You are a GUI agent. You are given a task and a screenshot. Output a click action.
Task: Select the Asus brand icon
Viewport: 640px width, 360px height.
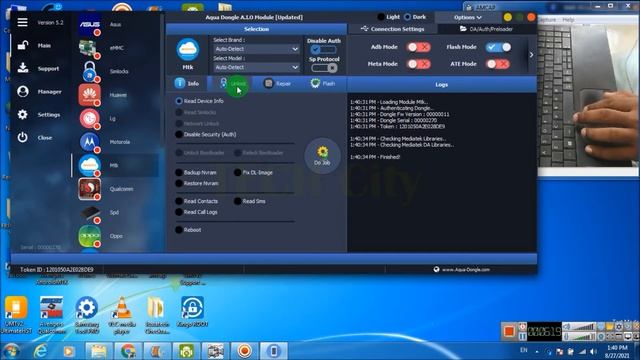pyautogui.click(x=89, y=24)
